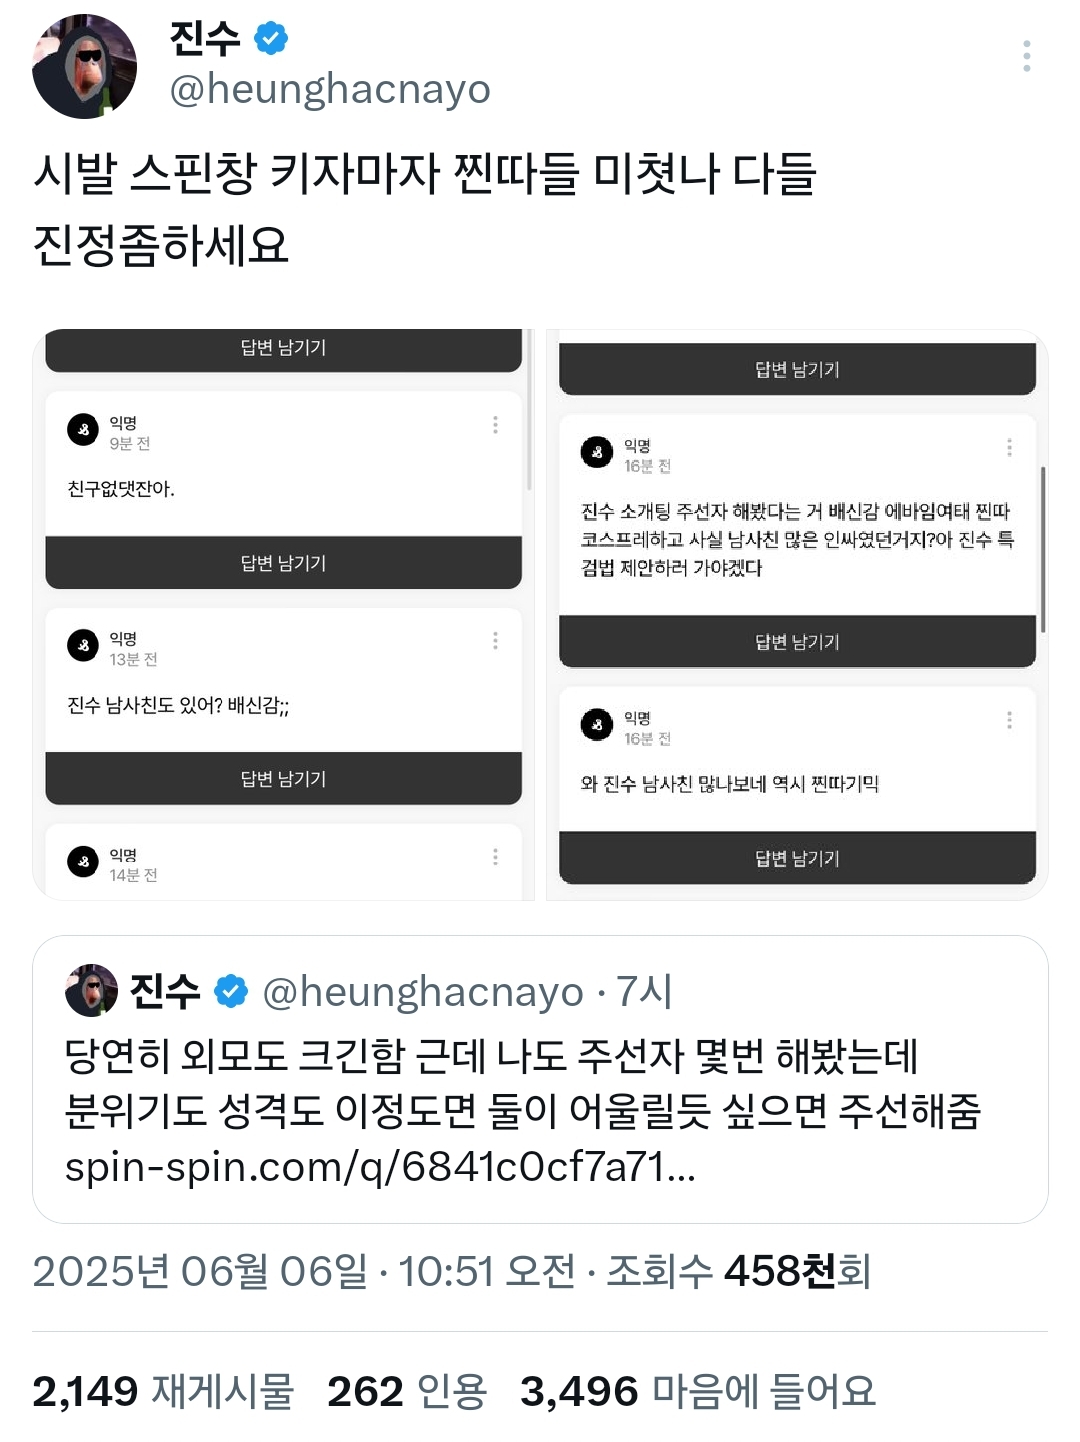Open spin-spin.com link in quoted tweet
The height and width of the screenshot is (1442, 1080).
[x=380, y=1166]
